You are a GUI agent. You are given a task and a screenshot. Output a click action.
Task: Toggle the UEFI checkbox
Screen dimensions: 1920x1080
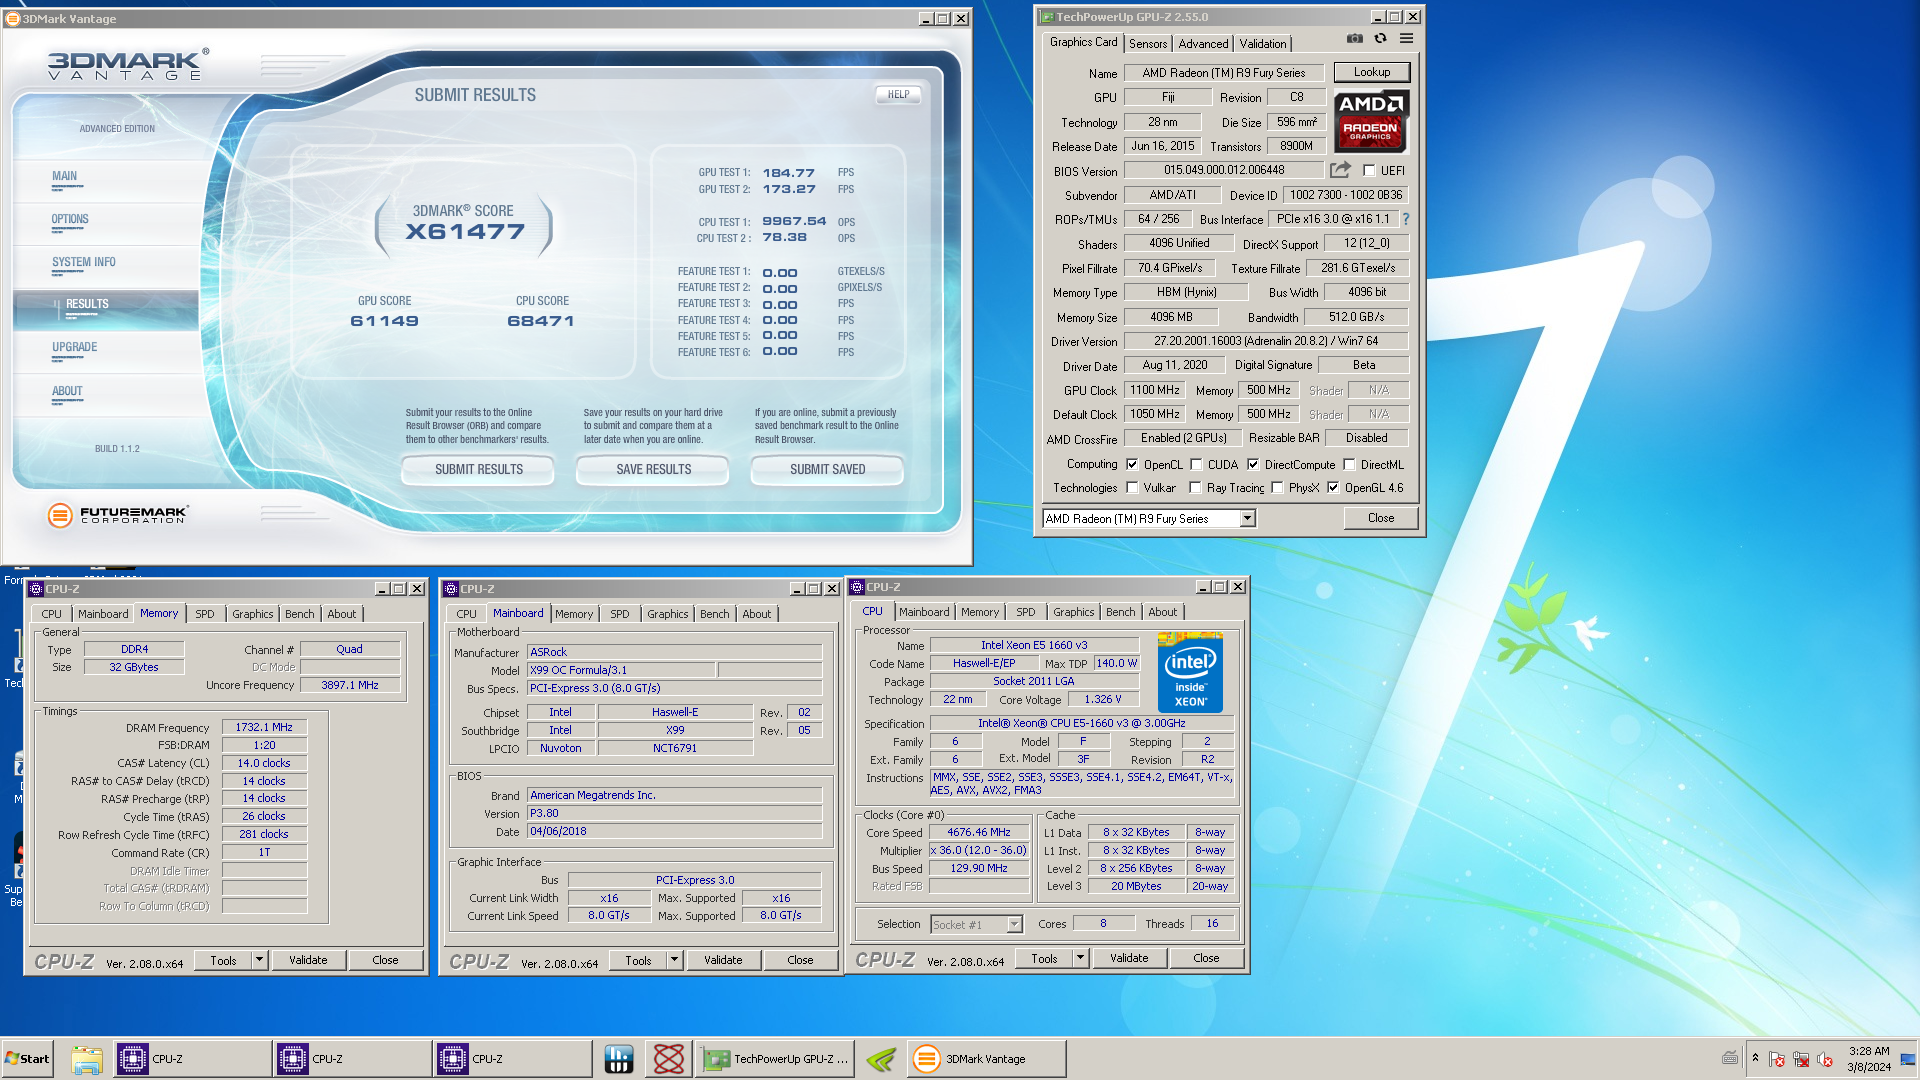coord(1369,171)
